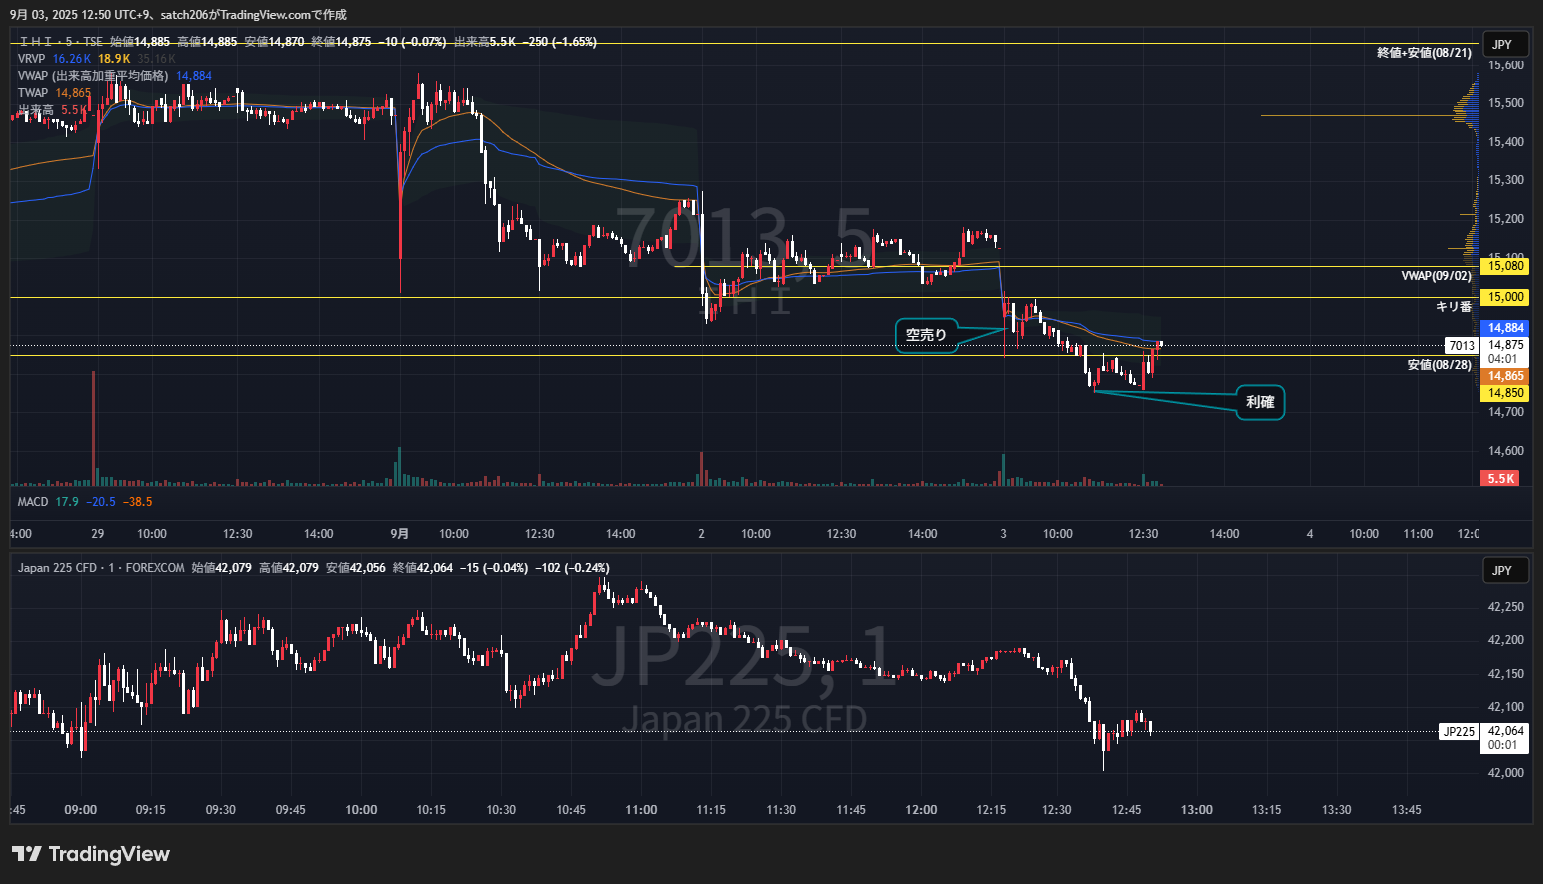1543x884 pixels.
Task: Click the 15,000 price line label
Action: coord(1506,297)
